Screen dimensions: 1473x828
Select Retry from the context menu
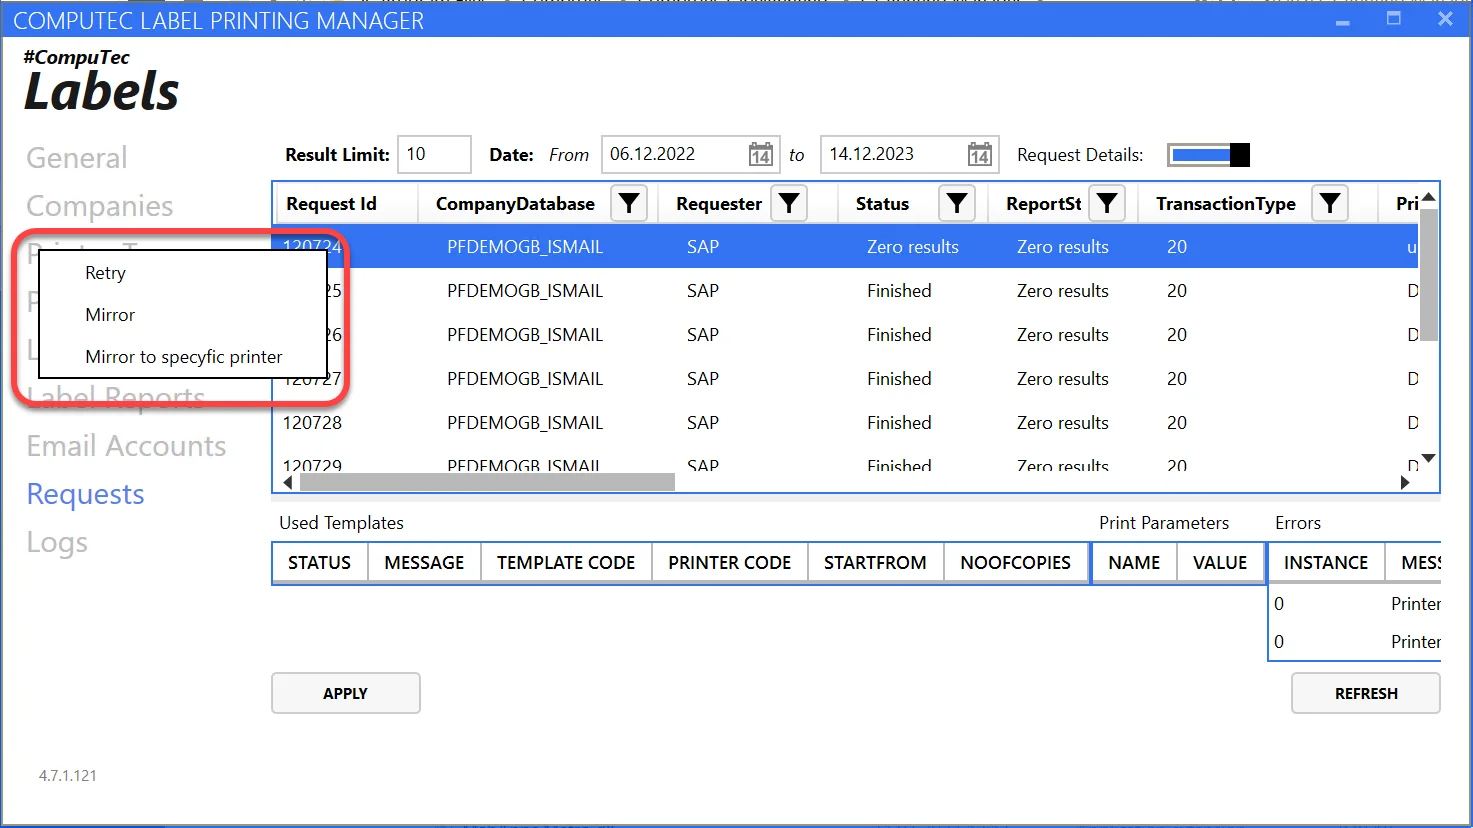pos(106,273)
